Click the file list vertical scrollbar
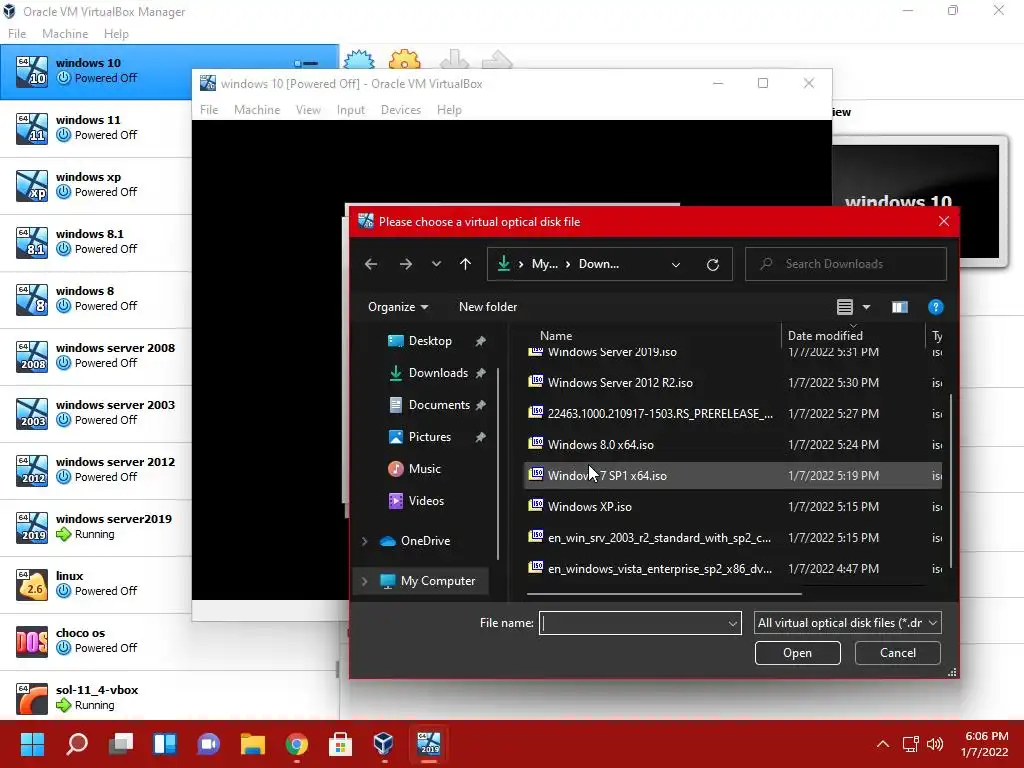Screen dimensions: 1024x768 coord(951,480)
